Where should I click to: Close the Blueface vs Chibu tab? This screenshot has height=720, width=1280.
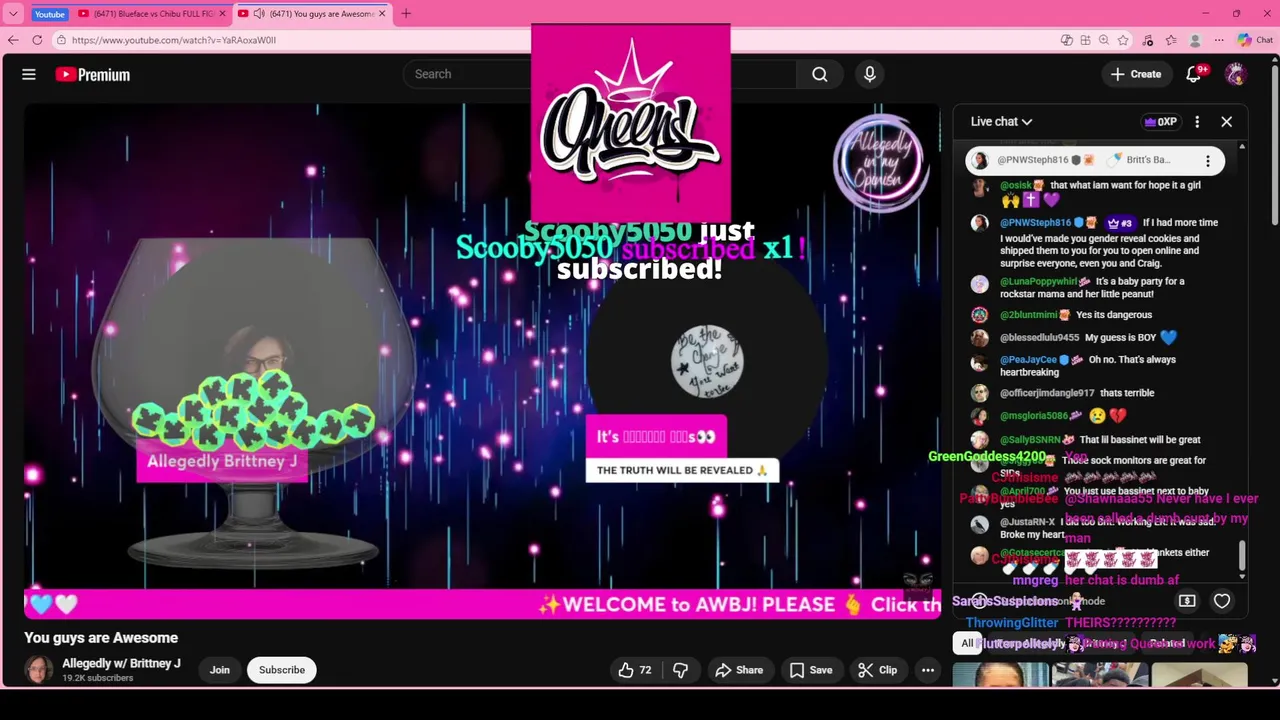coord(222,14)
